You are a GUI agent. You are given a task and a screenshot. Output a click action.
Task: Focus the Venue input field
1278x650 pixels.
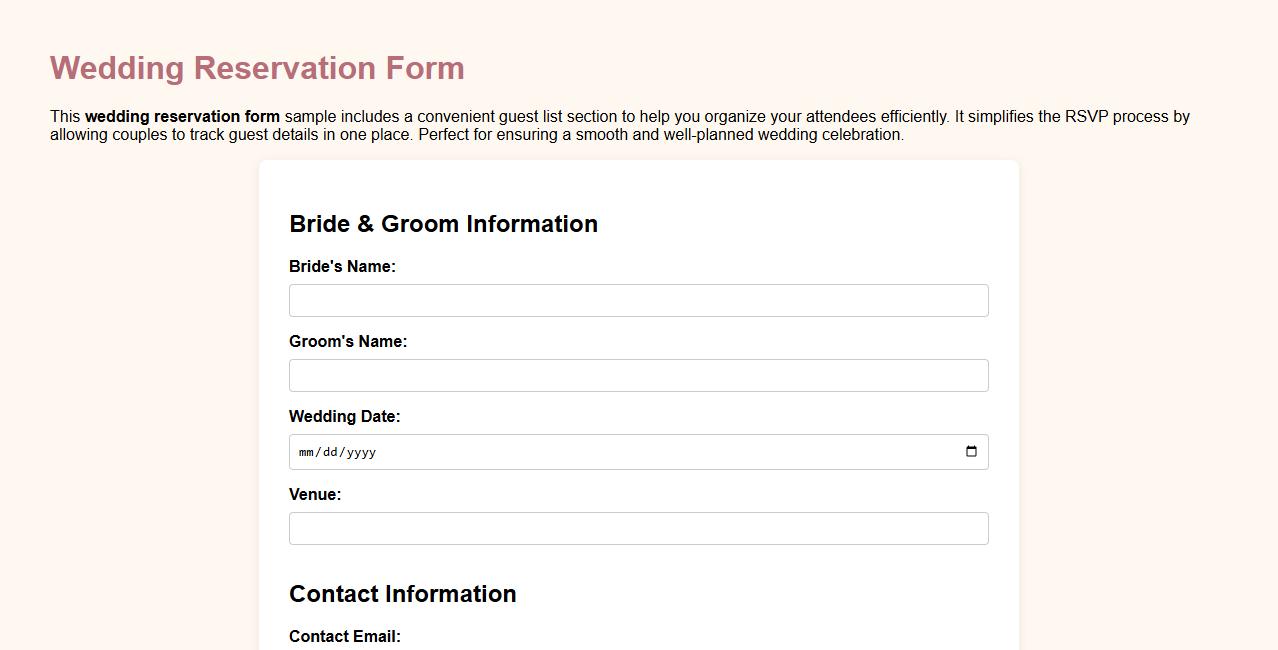tap(638, 528)
